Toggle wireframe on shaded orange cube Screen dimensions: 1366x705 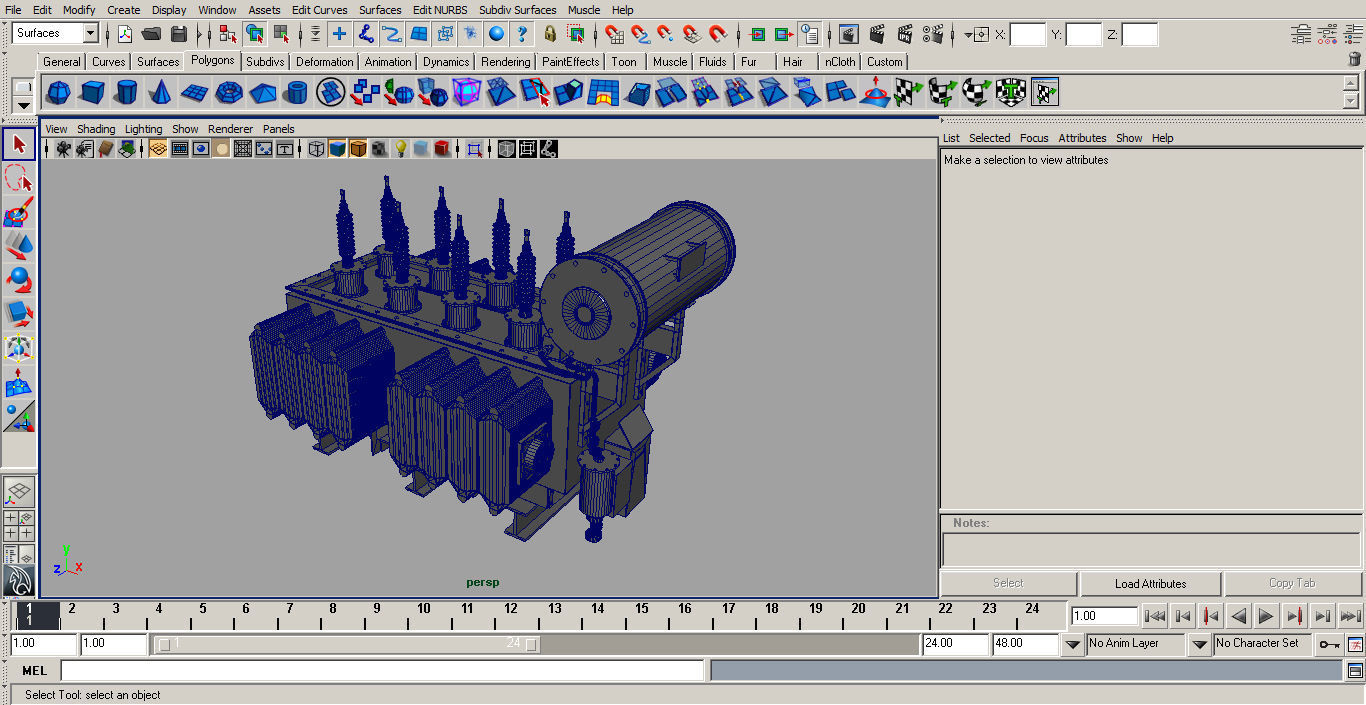click(358, 149)
